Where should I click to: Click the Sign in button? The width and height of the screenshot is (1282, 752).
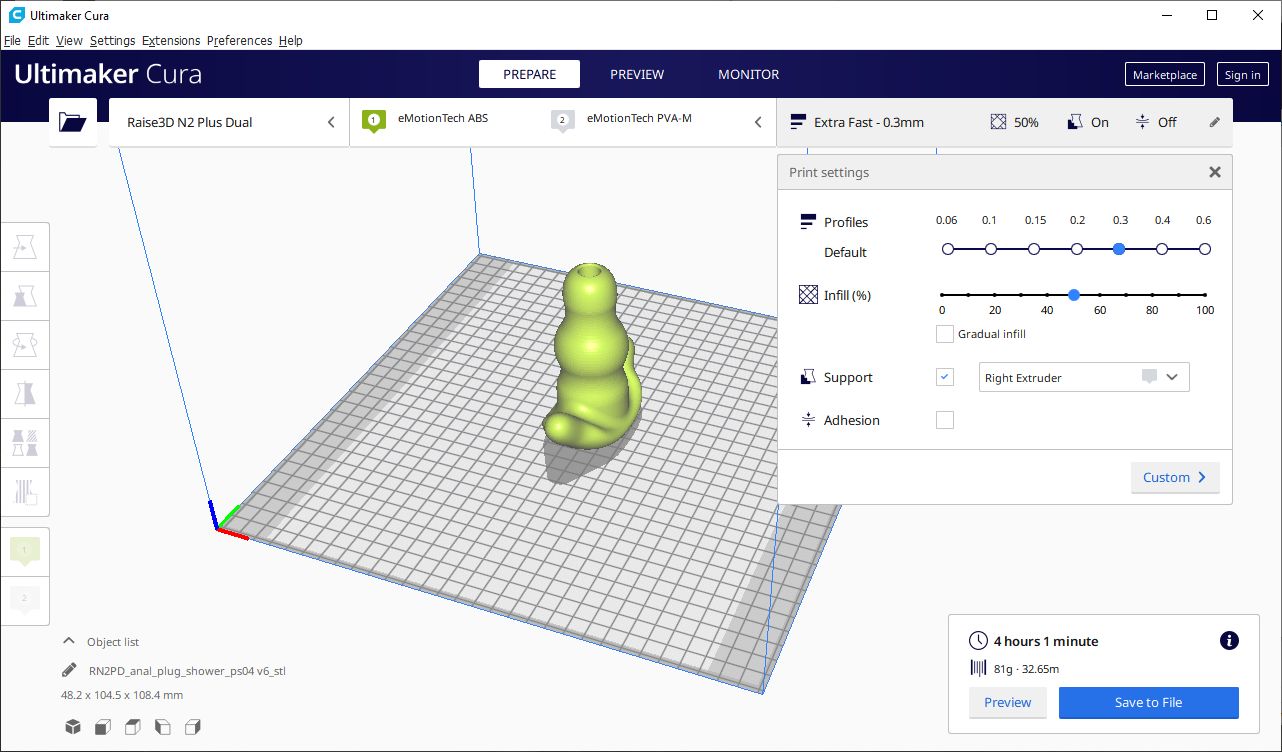tap(1242, 75)
